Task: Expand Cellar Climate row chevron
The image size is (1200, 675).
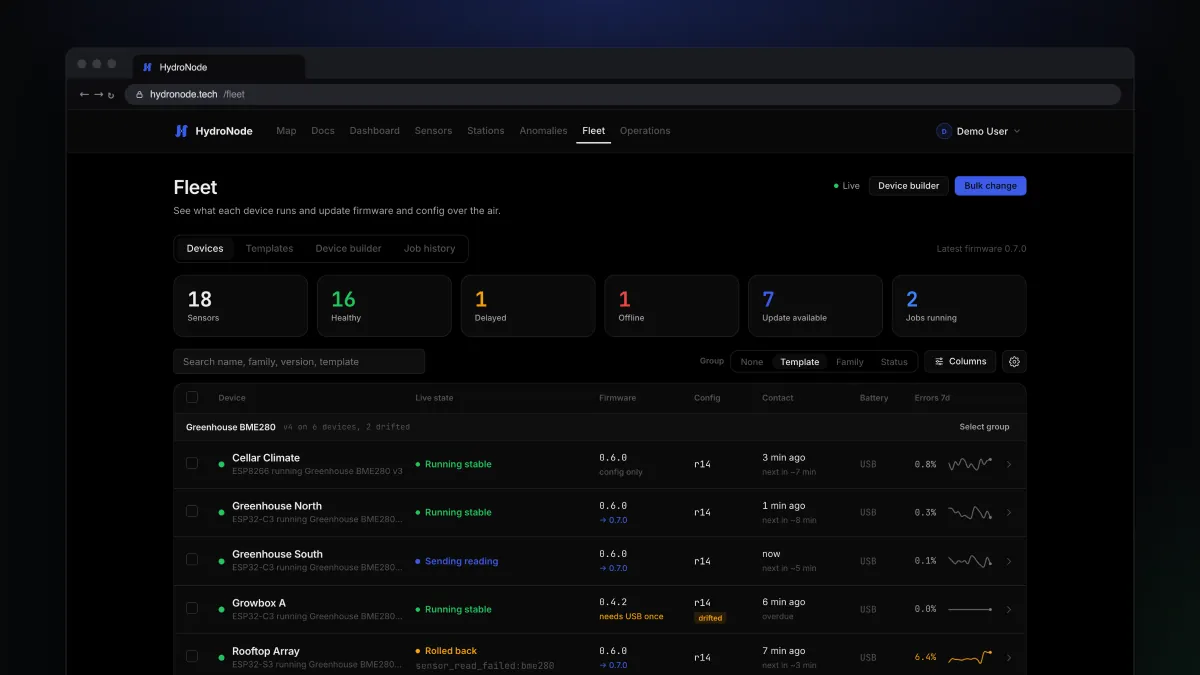Action: click(1009, 464)
